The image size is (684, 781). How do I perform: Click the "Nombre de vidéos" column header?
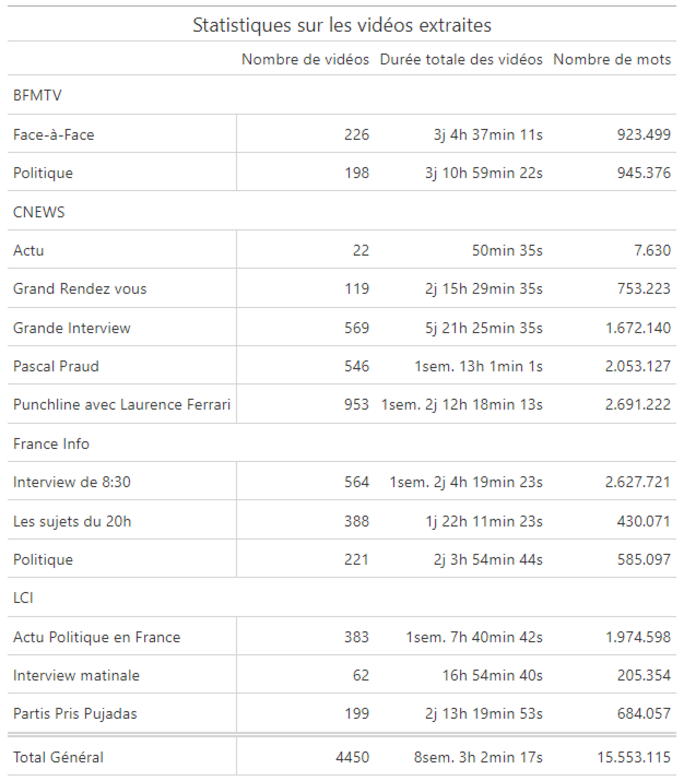coord(305,60)
